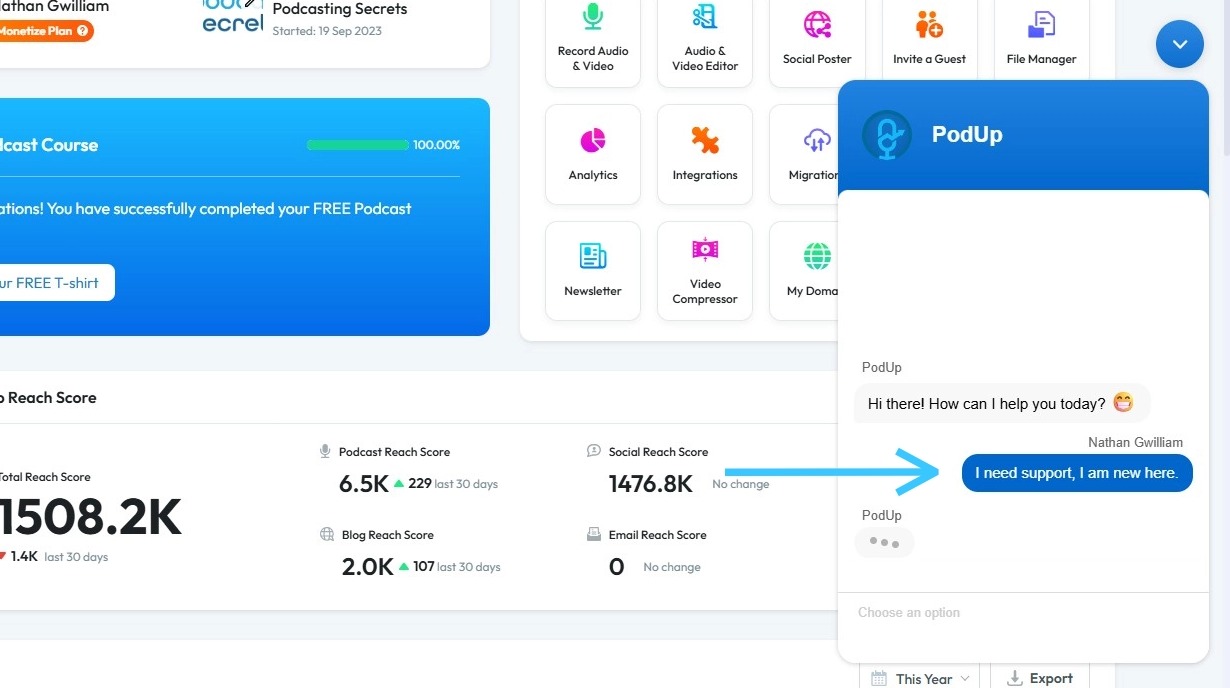Click the Monetize Plan badge
Viewport: 1230px width, 688px height.
tap(42, 31)
